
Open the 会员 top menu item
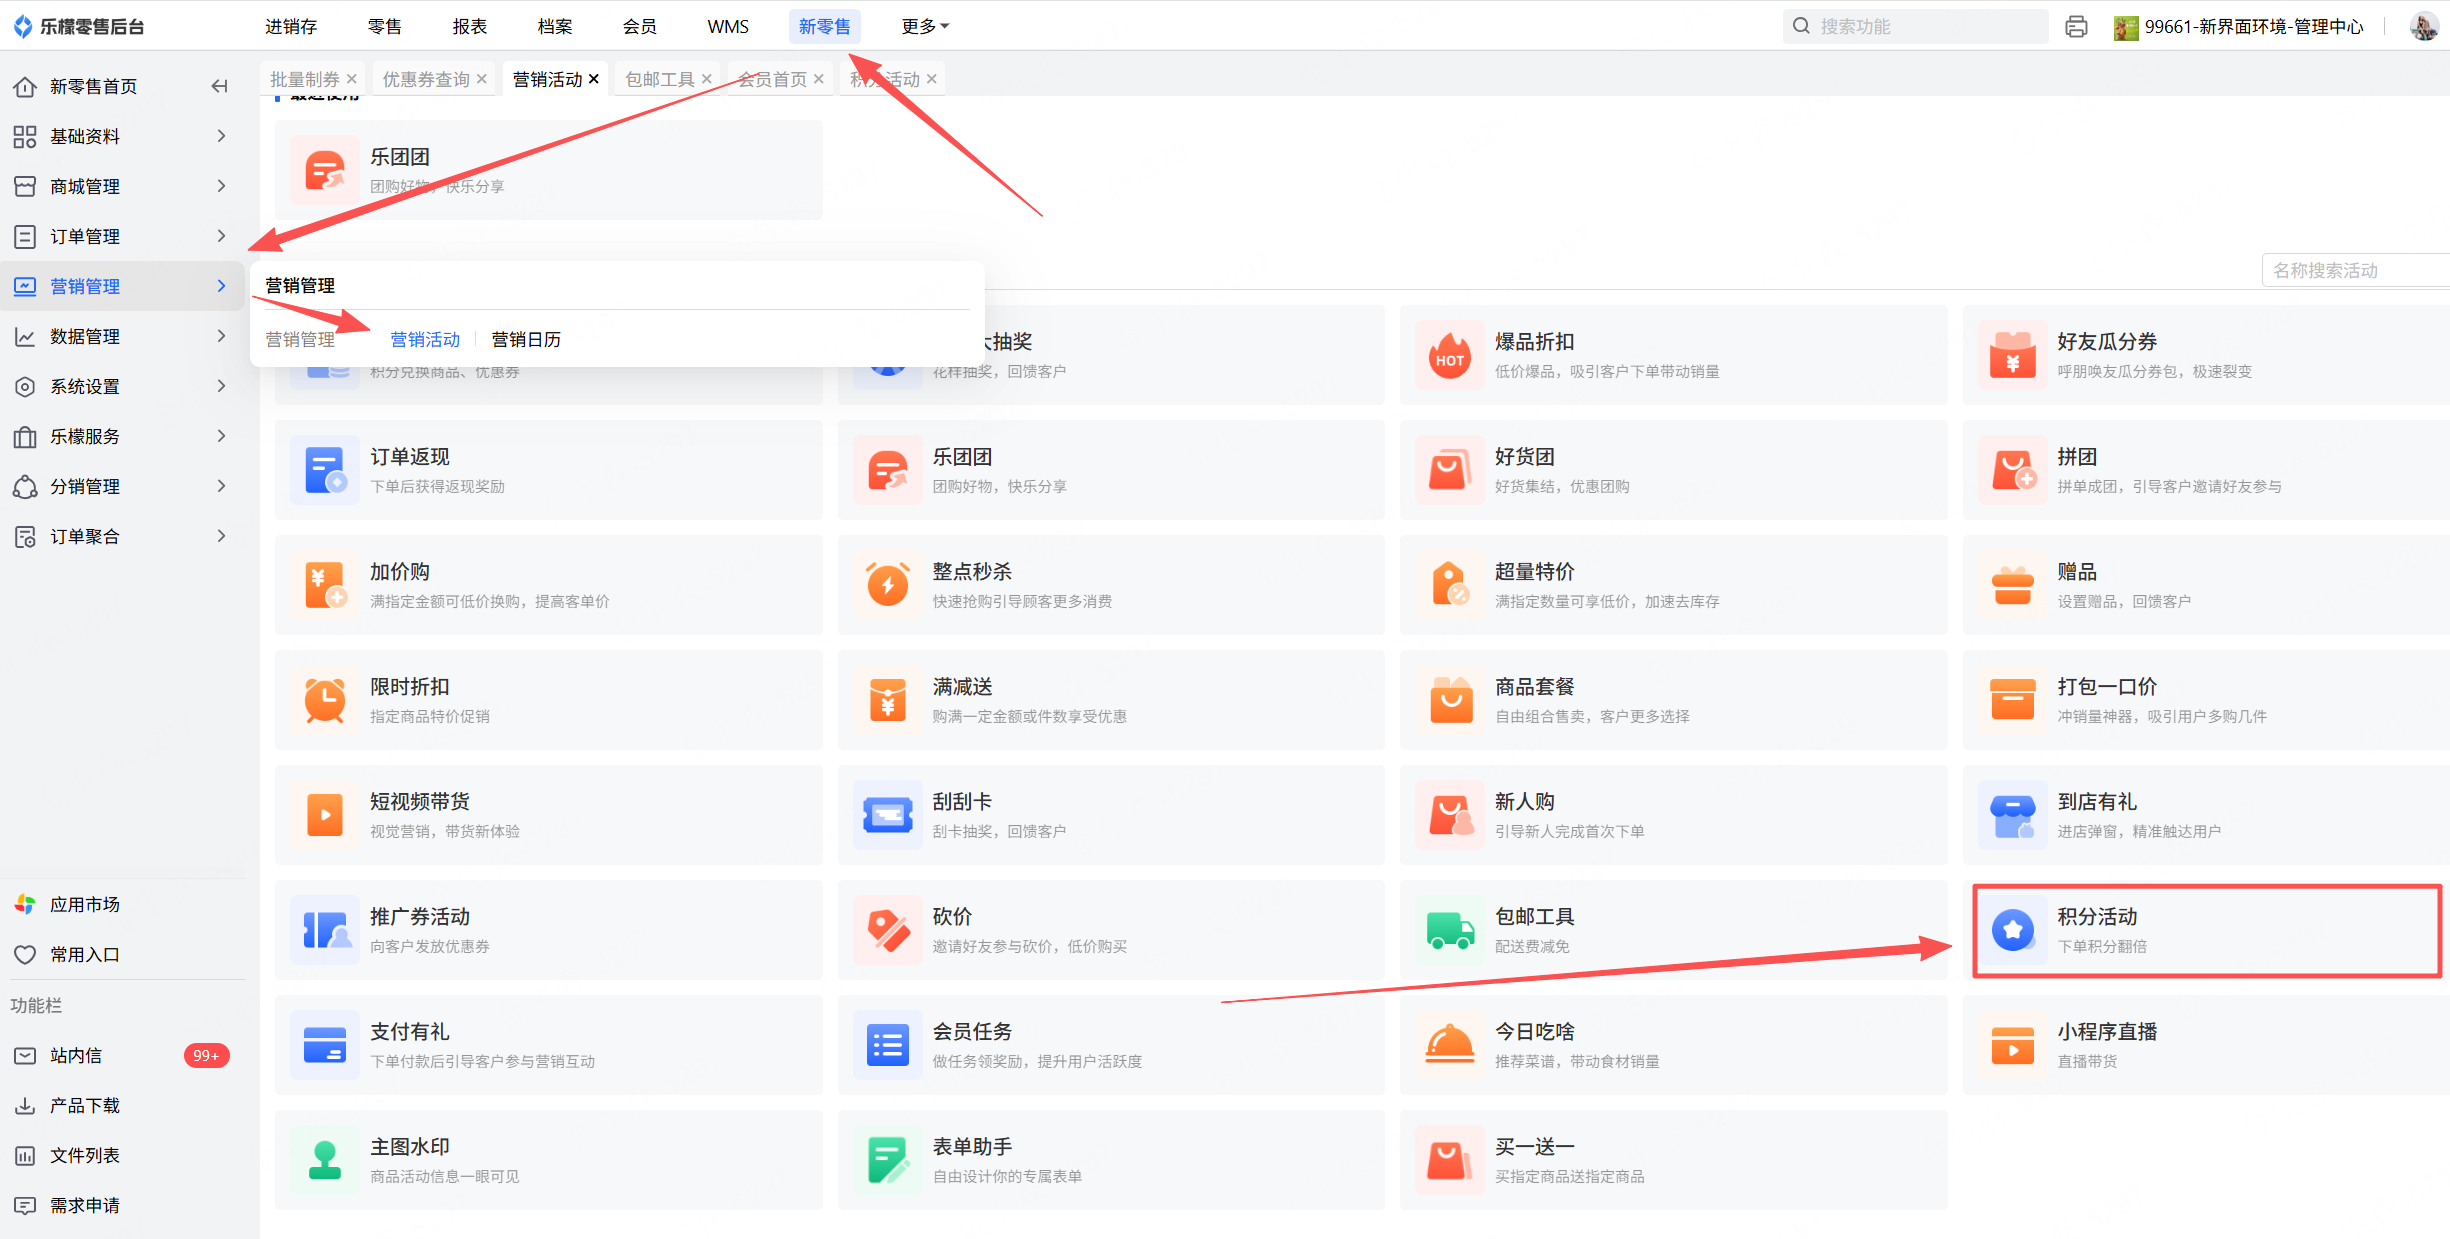[x=639, y=27]
